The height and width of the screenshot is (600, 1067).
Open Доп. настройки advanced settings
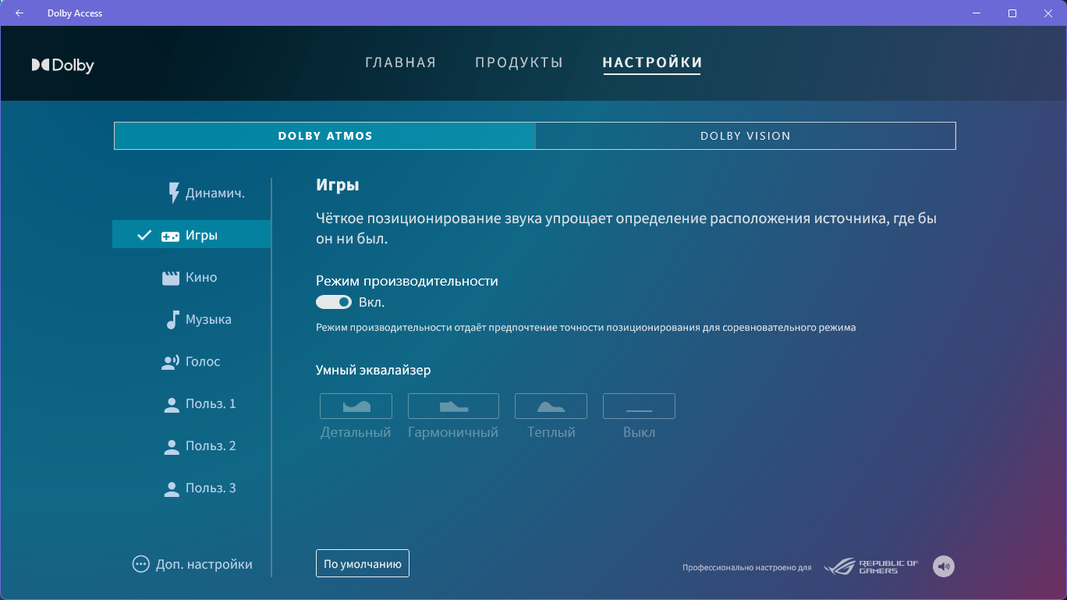(x=192, y=564)
